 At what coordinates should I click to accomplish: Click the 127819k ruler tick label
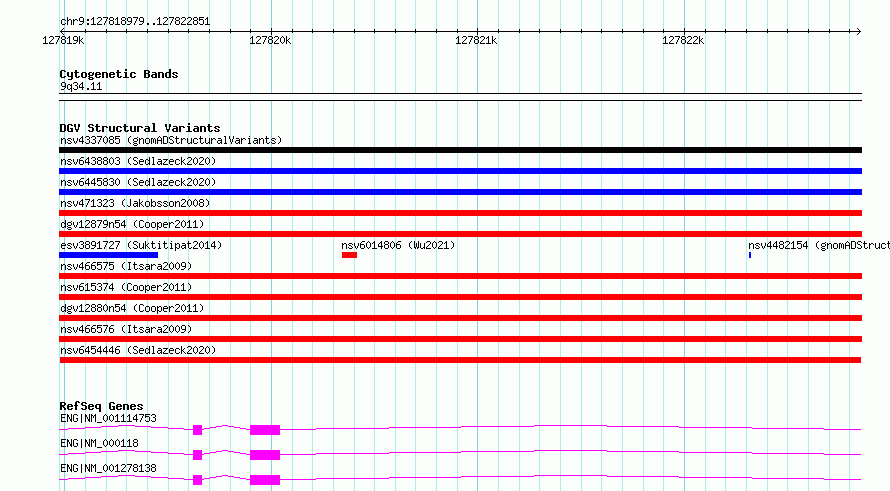(63, 40)
